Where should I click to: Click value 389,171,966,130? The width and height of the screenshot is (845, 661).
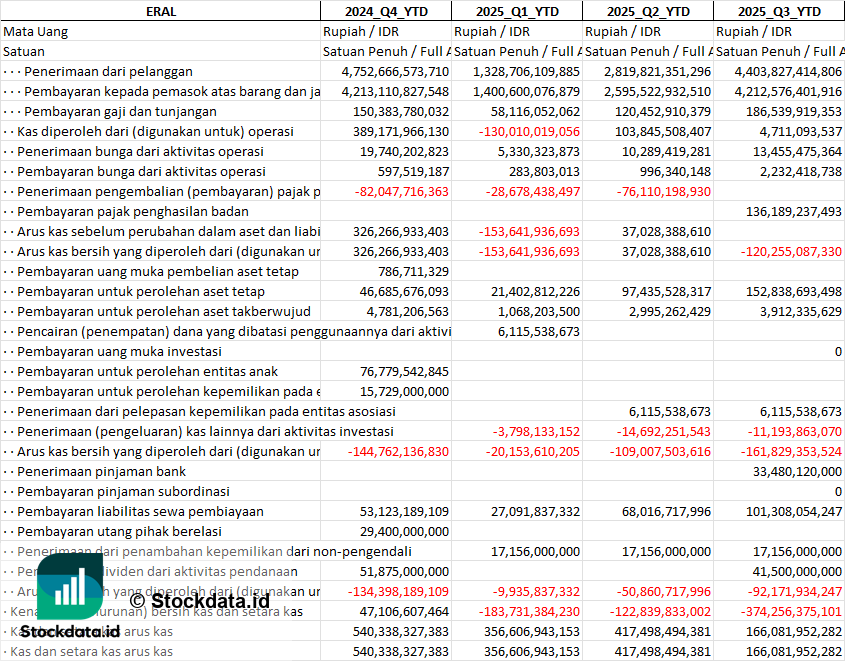401,131
